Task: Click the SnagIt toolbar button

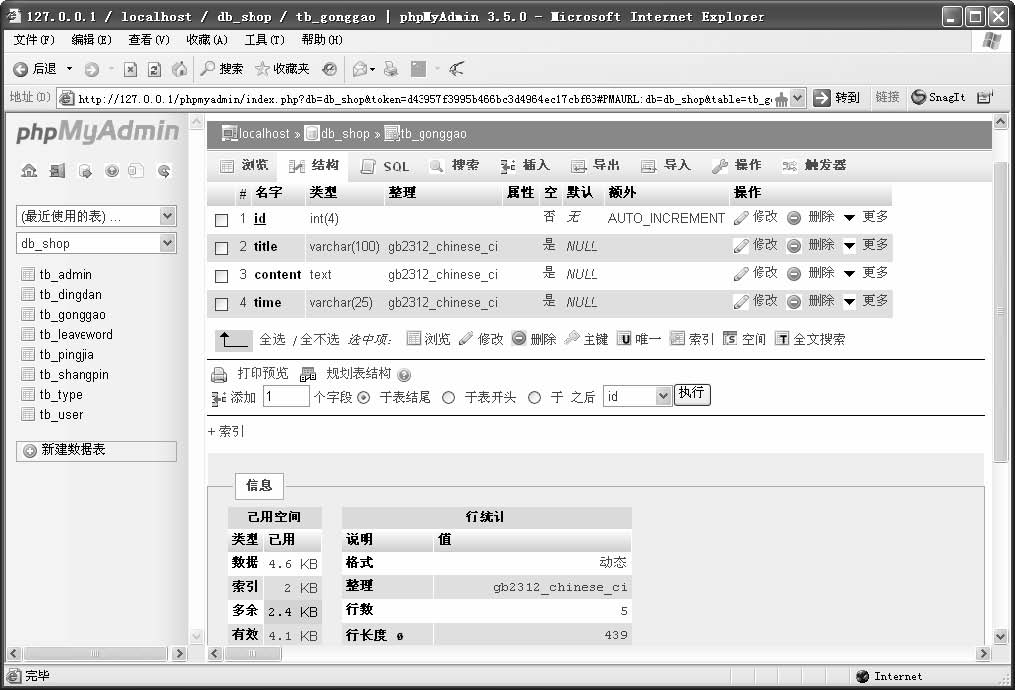Action: tap(939, 97)
